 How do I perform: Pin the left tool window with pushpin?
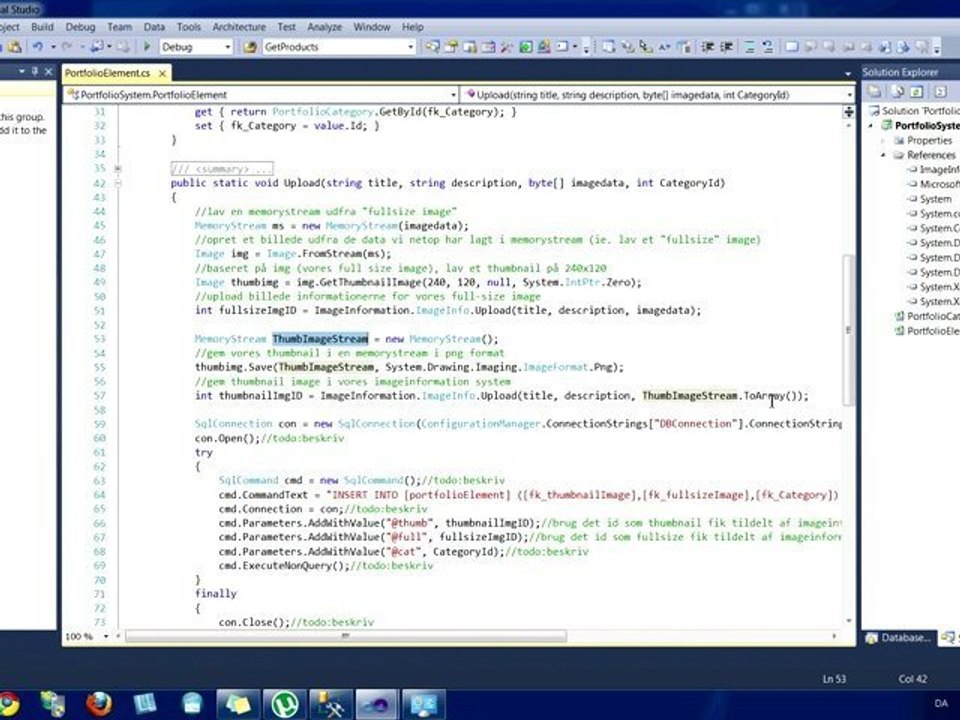(34, 72)
